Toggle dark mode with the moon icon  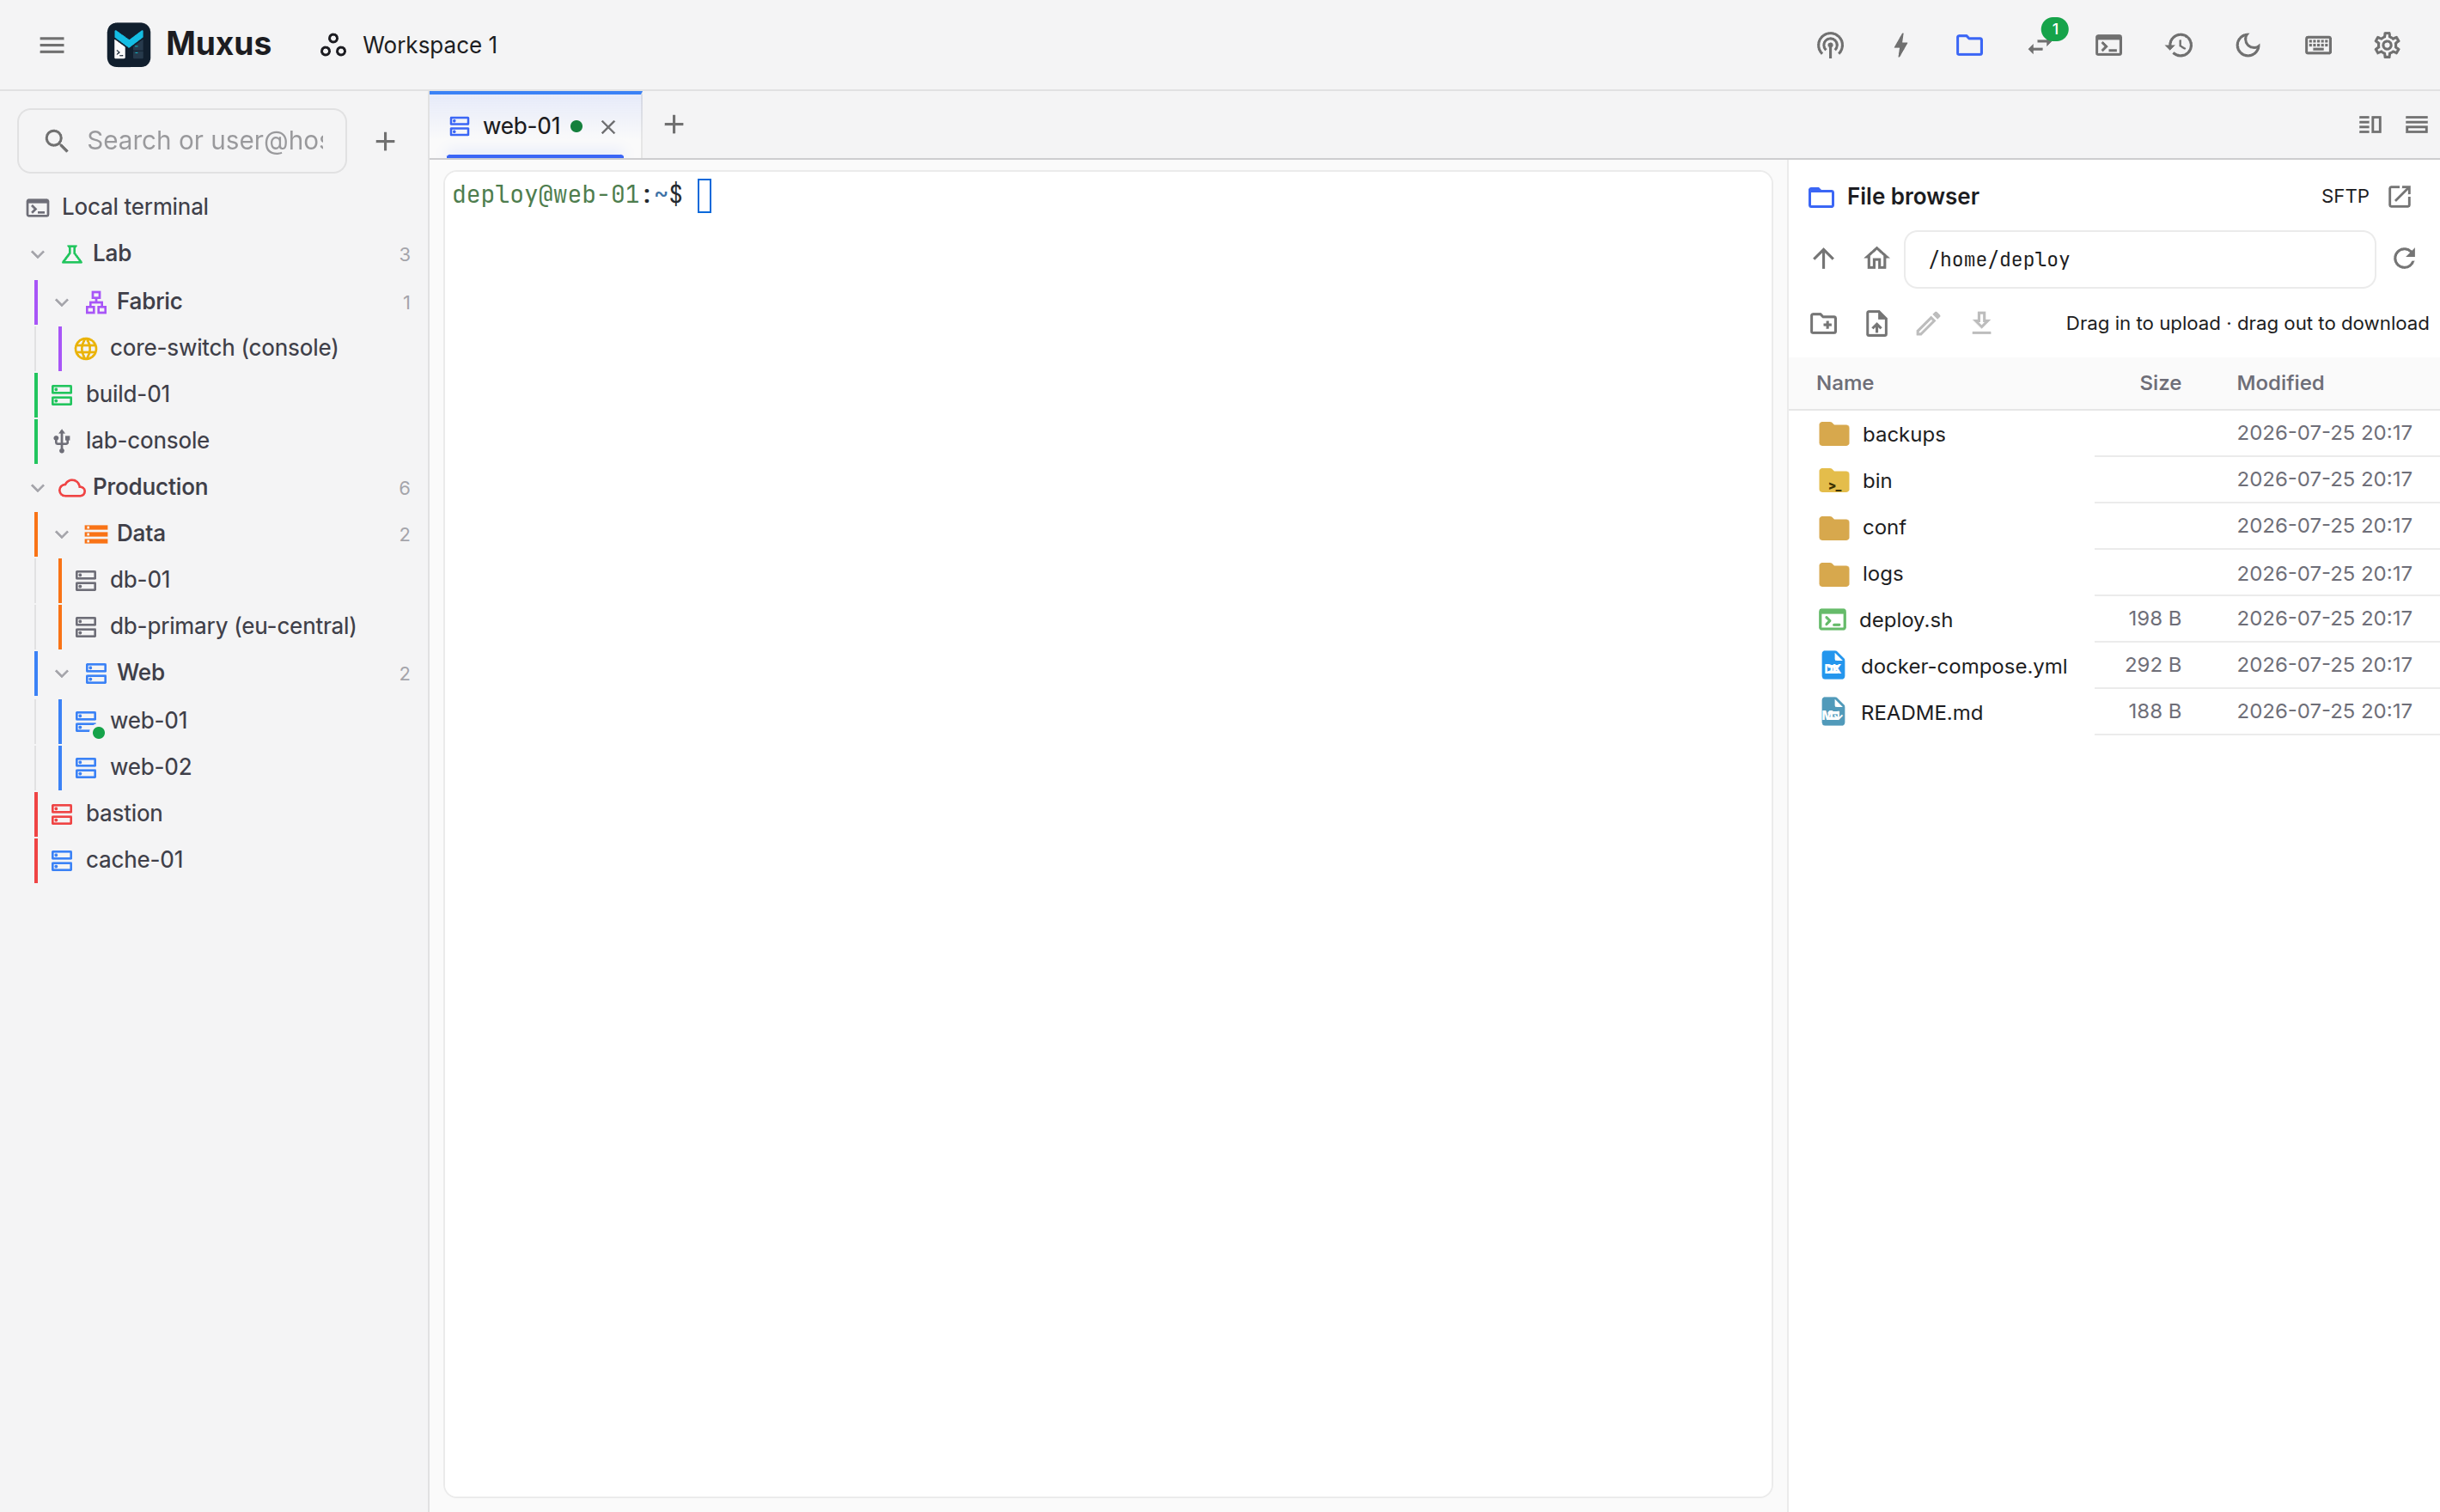coord(2248,45)
